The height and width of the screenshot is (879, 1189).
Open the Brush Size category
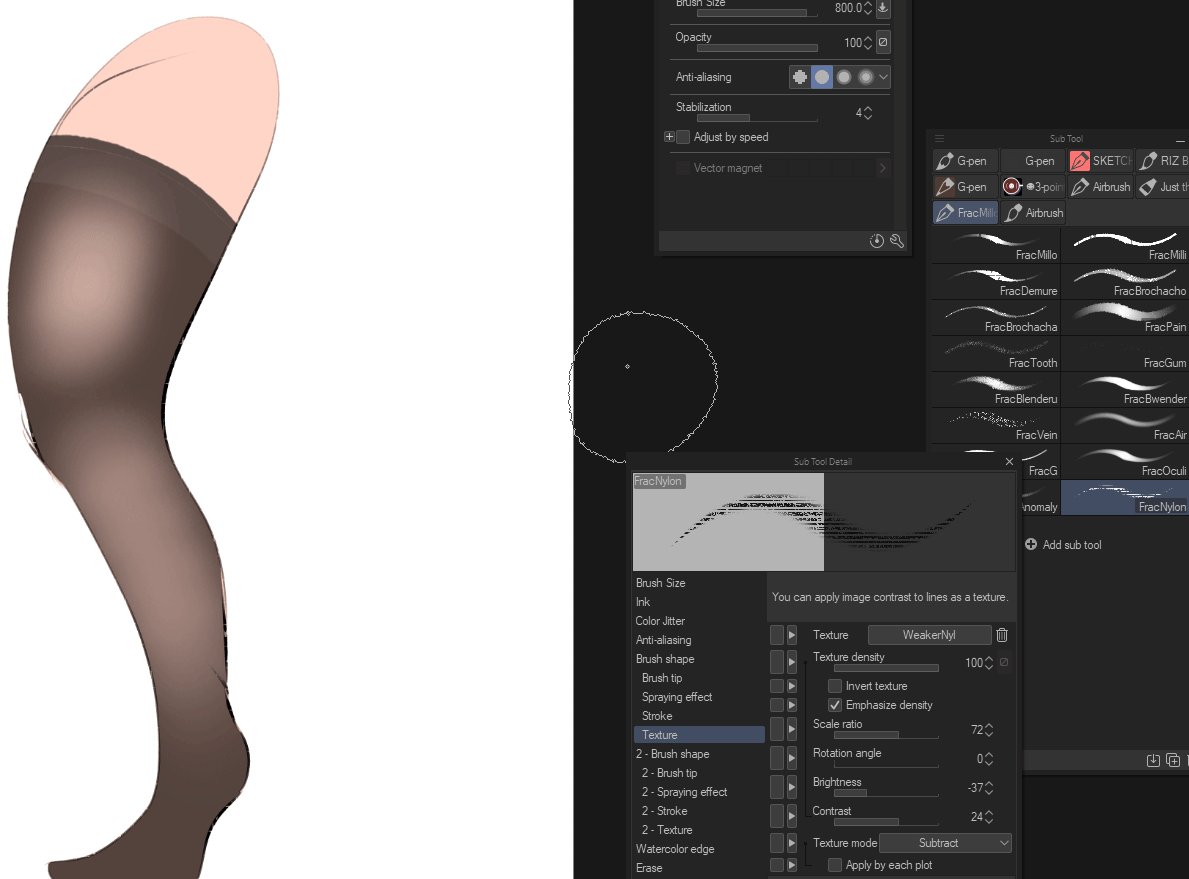pos(660,582)
